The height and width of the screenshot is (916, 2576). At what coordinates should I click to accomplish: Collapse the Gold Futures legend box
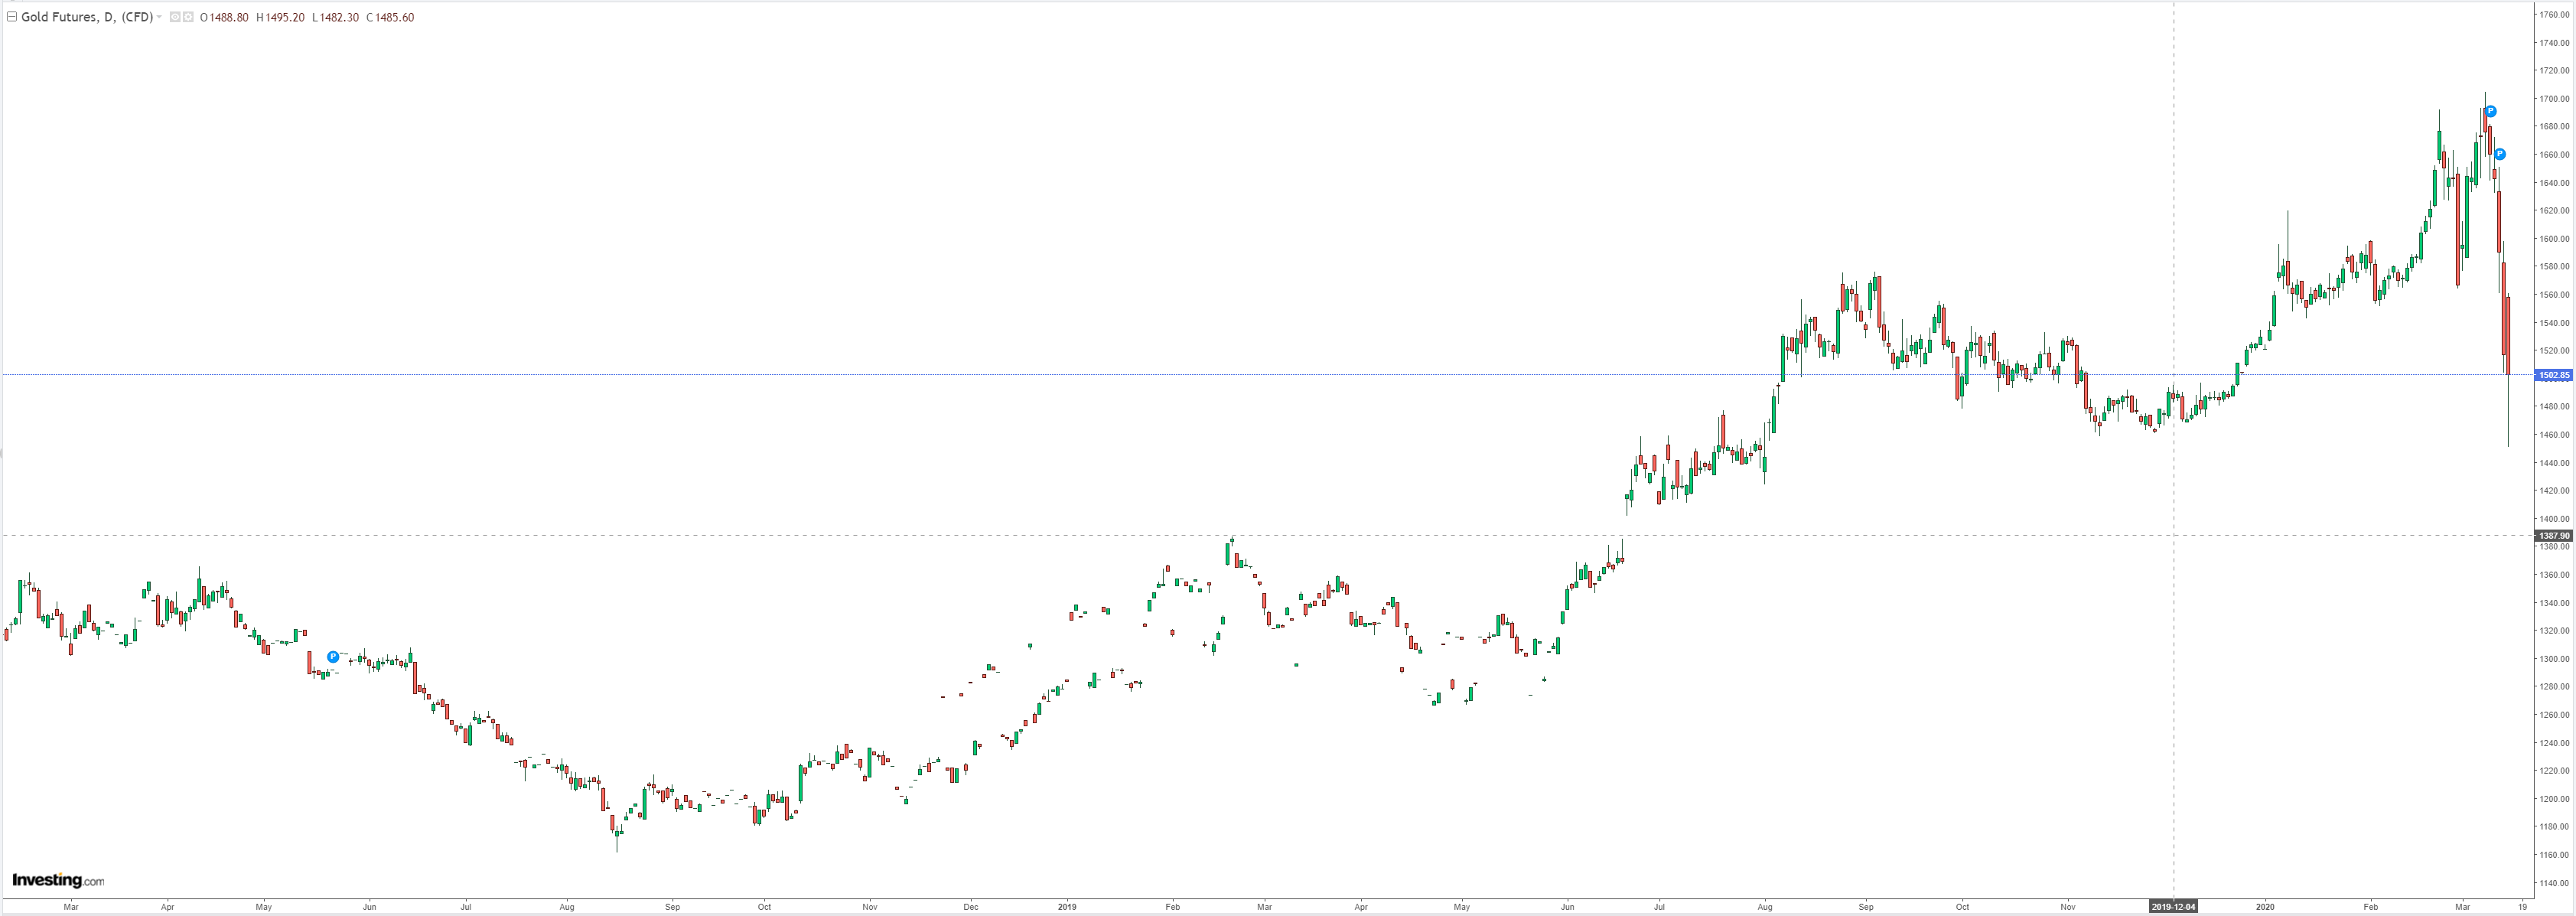pos(12,17)
